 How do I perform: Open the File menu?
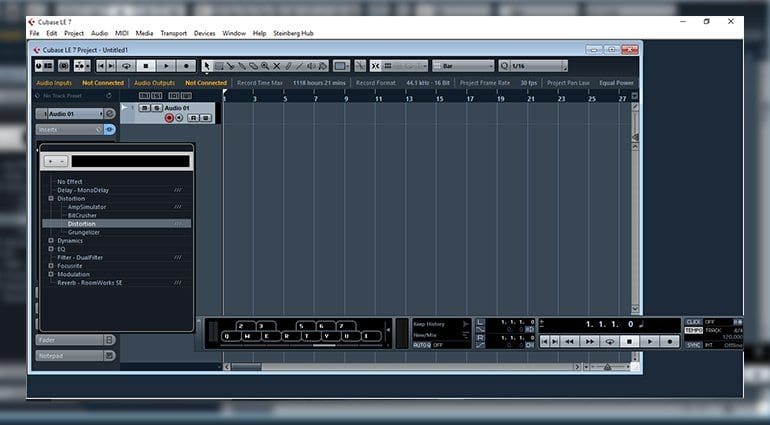pos(34,33)
